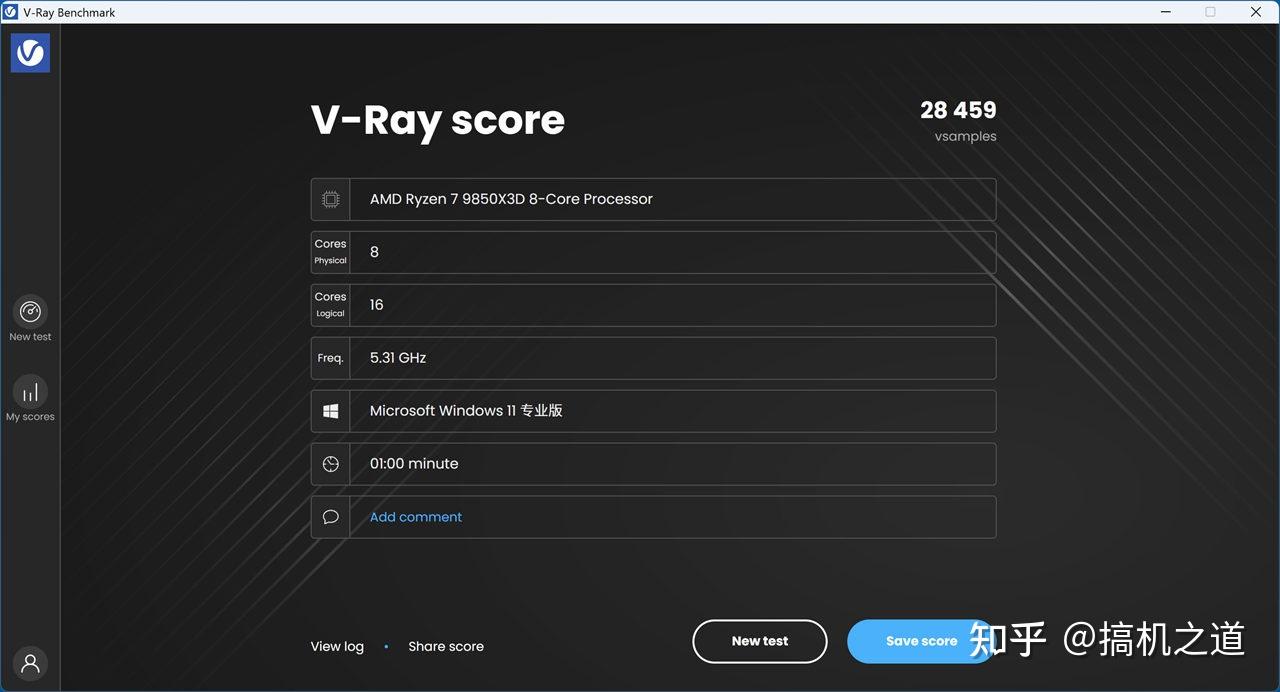Click the V-Ray logo in the sidebar
Viewport: 1280px width, 692px height.
(30, 53)
